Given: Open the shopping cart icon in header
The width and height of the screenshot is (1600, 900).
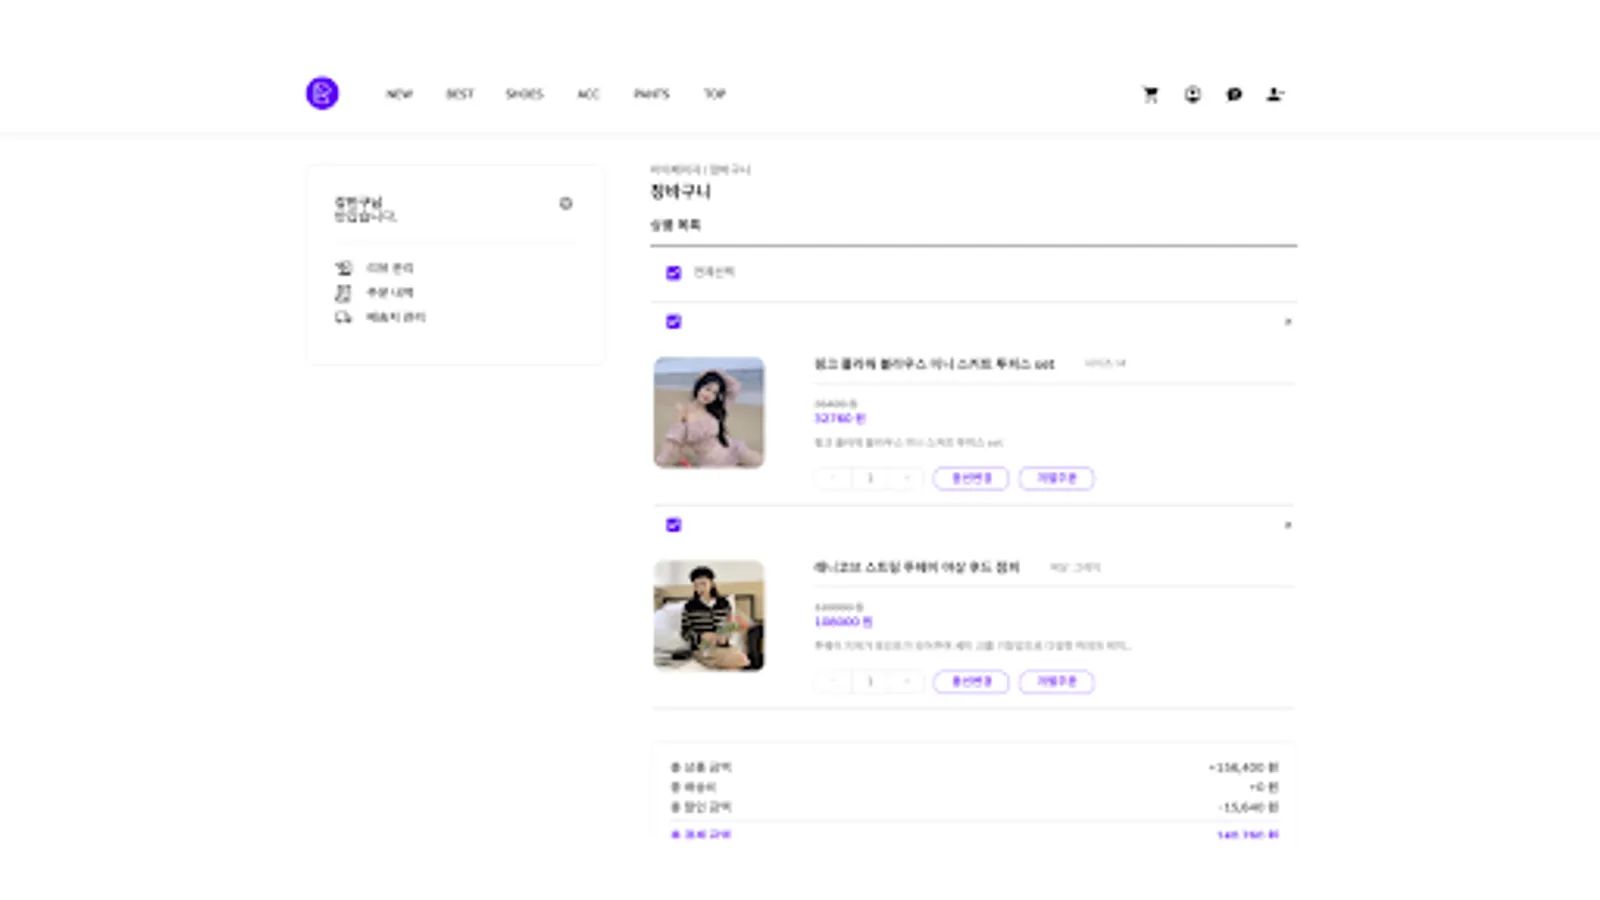Looking at the screenshot, I should coord(1151,94).
